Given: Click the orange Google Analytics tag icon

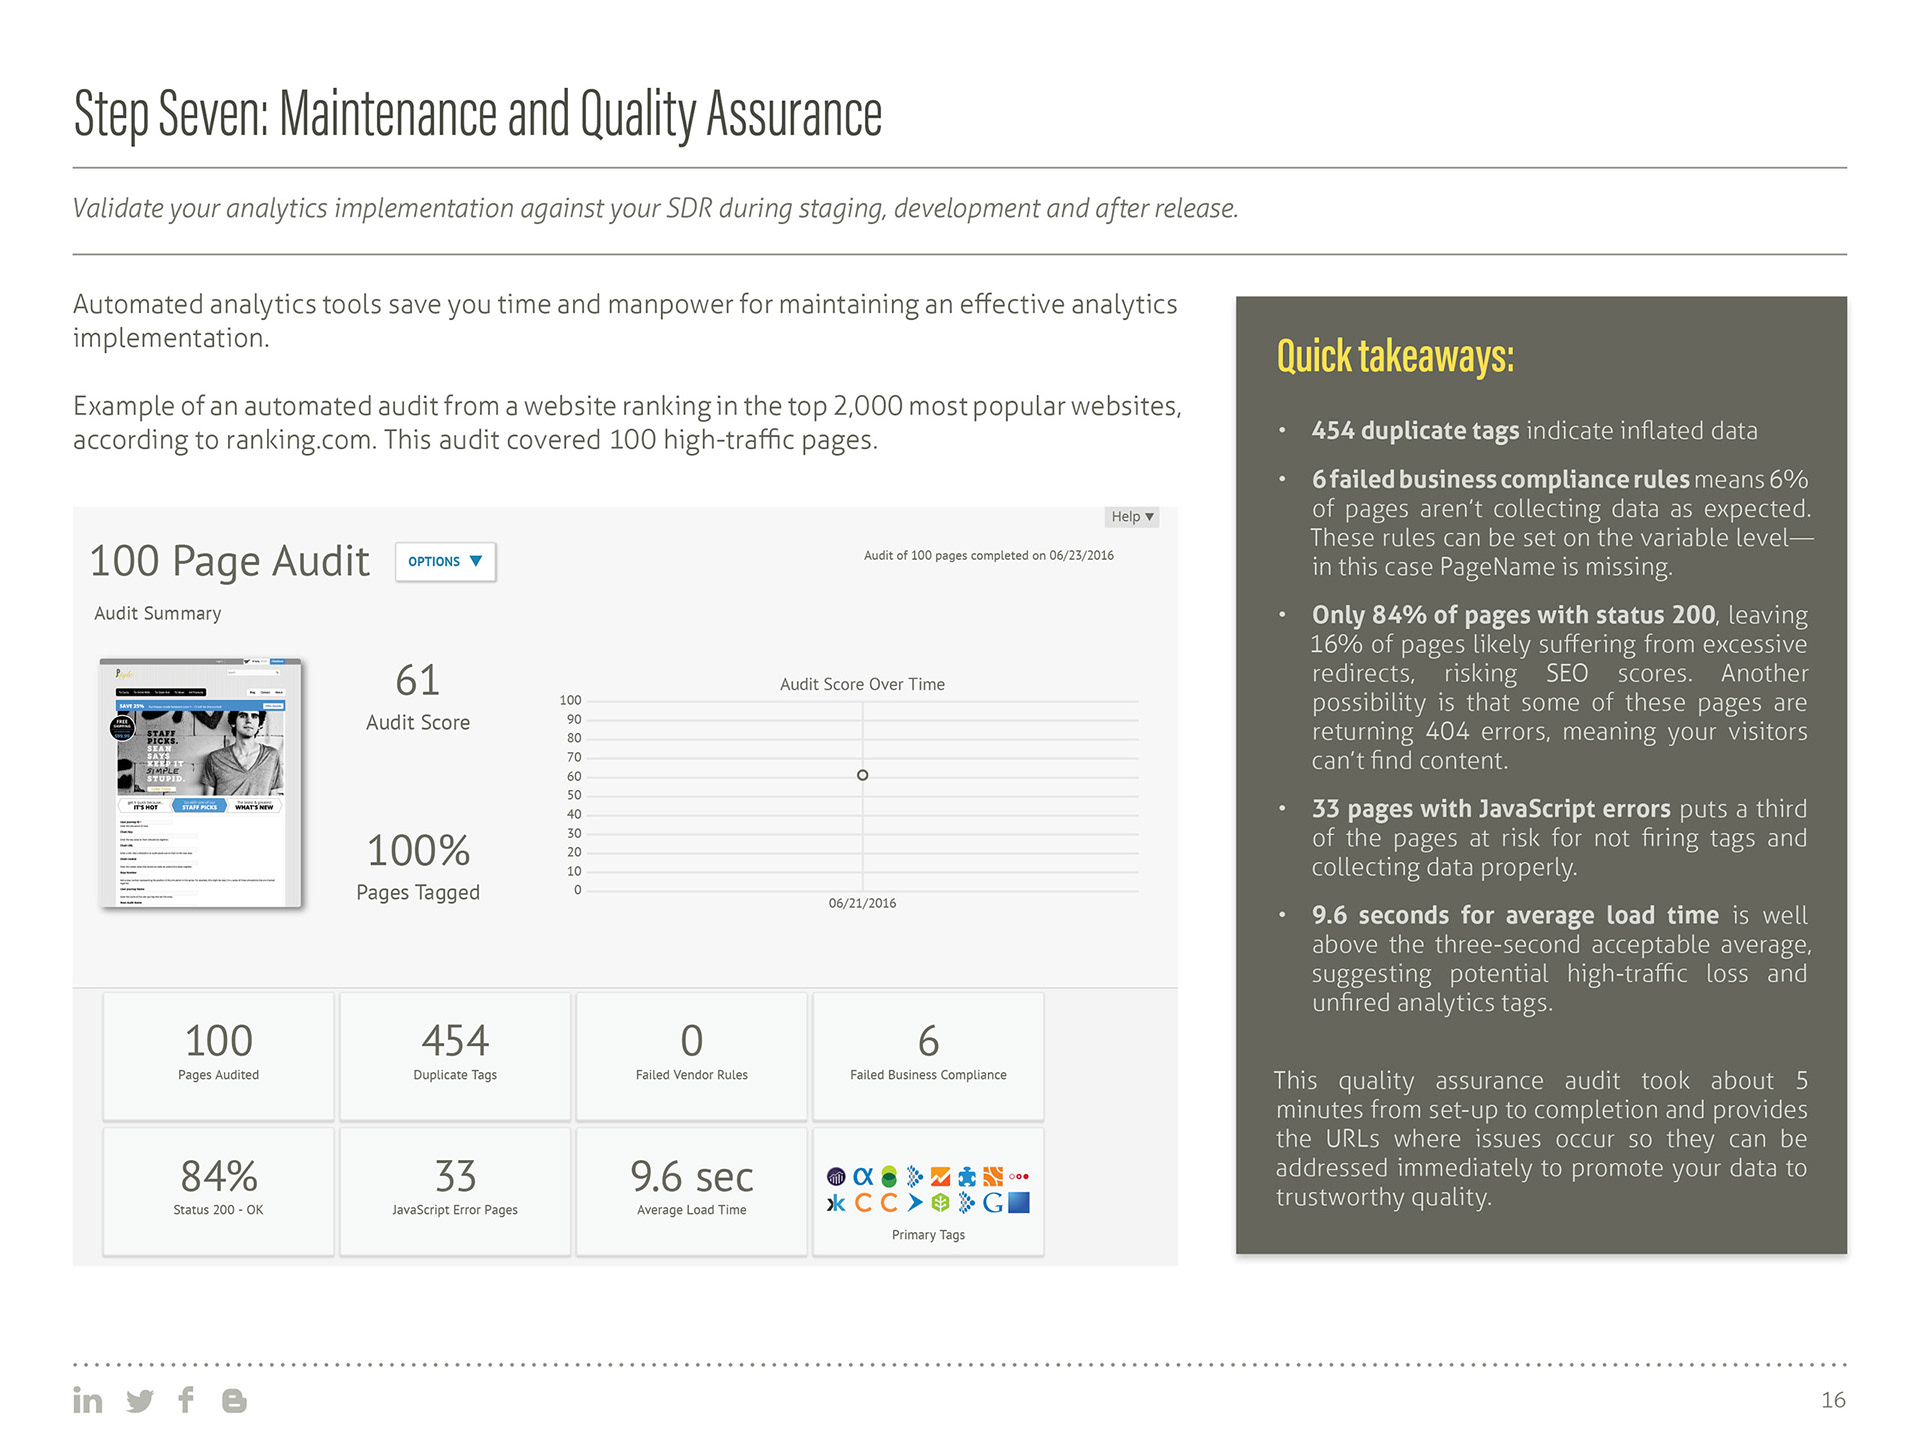Looking at the screenshot, I should click(x=940, y=1177).
